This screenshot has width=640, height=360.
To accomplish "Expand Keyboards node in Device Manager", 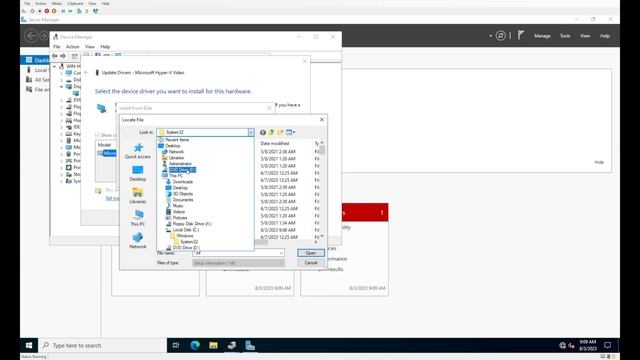I will (x=62, y=134).
